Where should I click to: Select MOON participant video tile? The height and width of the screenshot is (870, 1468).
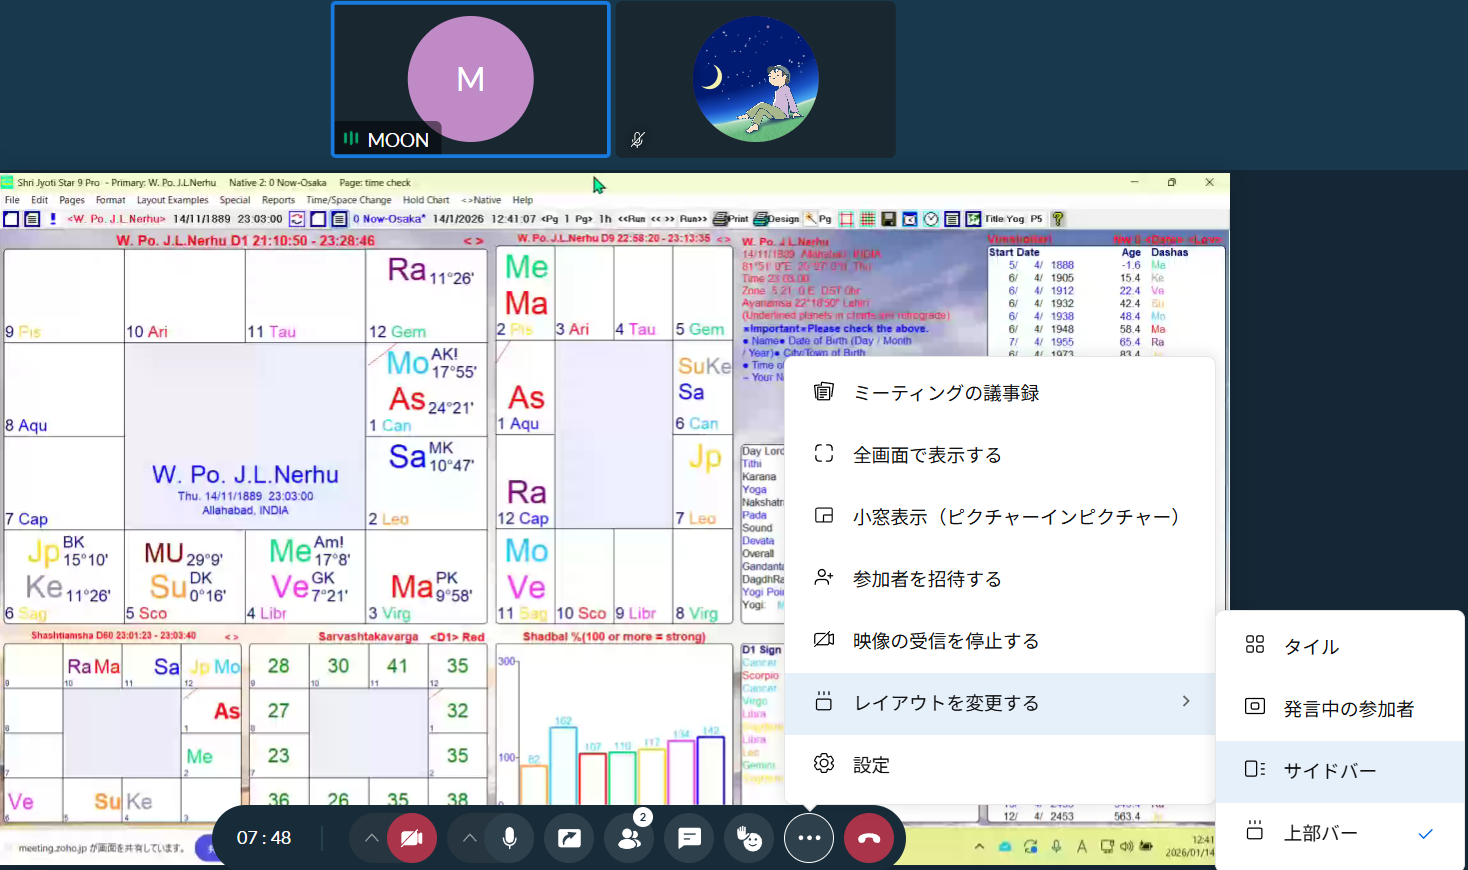470,80
